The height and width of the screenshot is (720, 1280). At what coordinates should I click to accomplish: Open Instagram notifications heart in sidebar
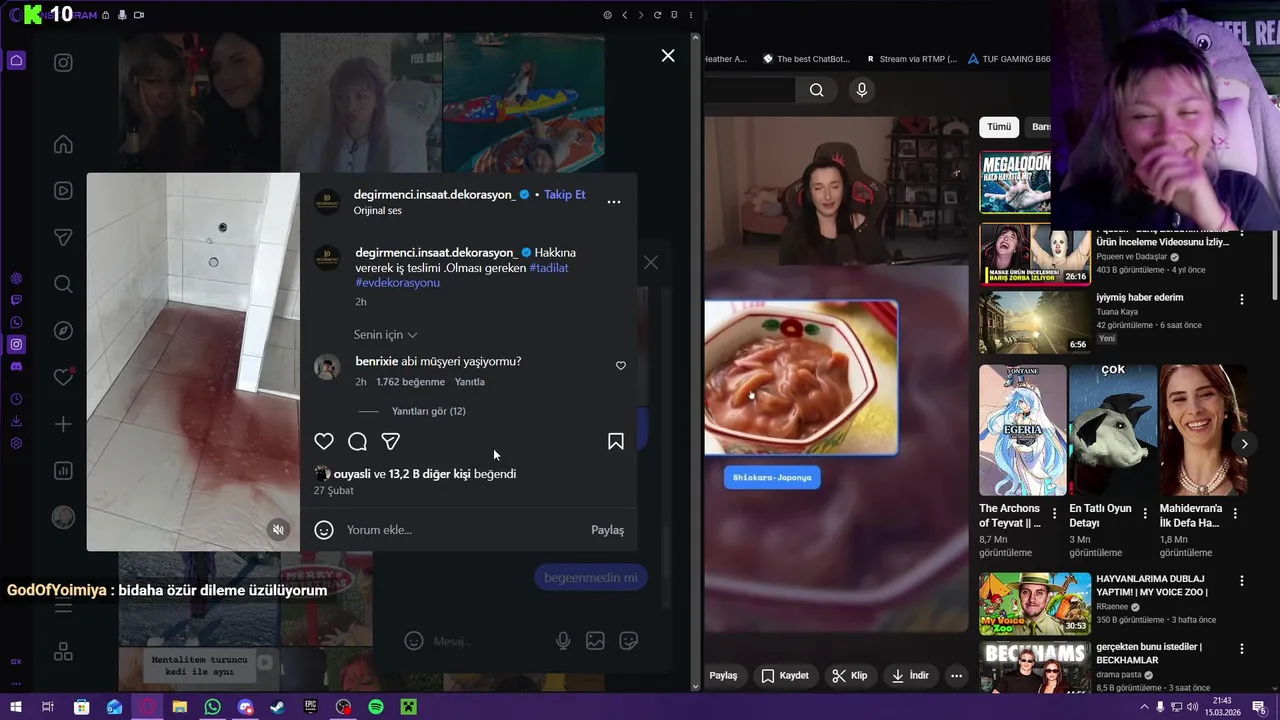click(x=63, y=377)
